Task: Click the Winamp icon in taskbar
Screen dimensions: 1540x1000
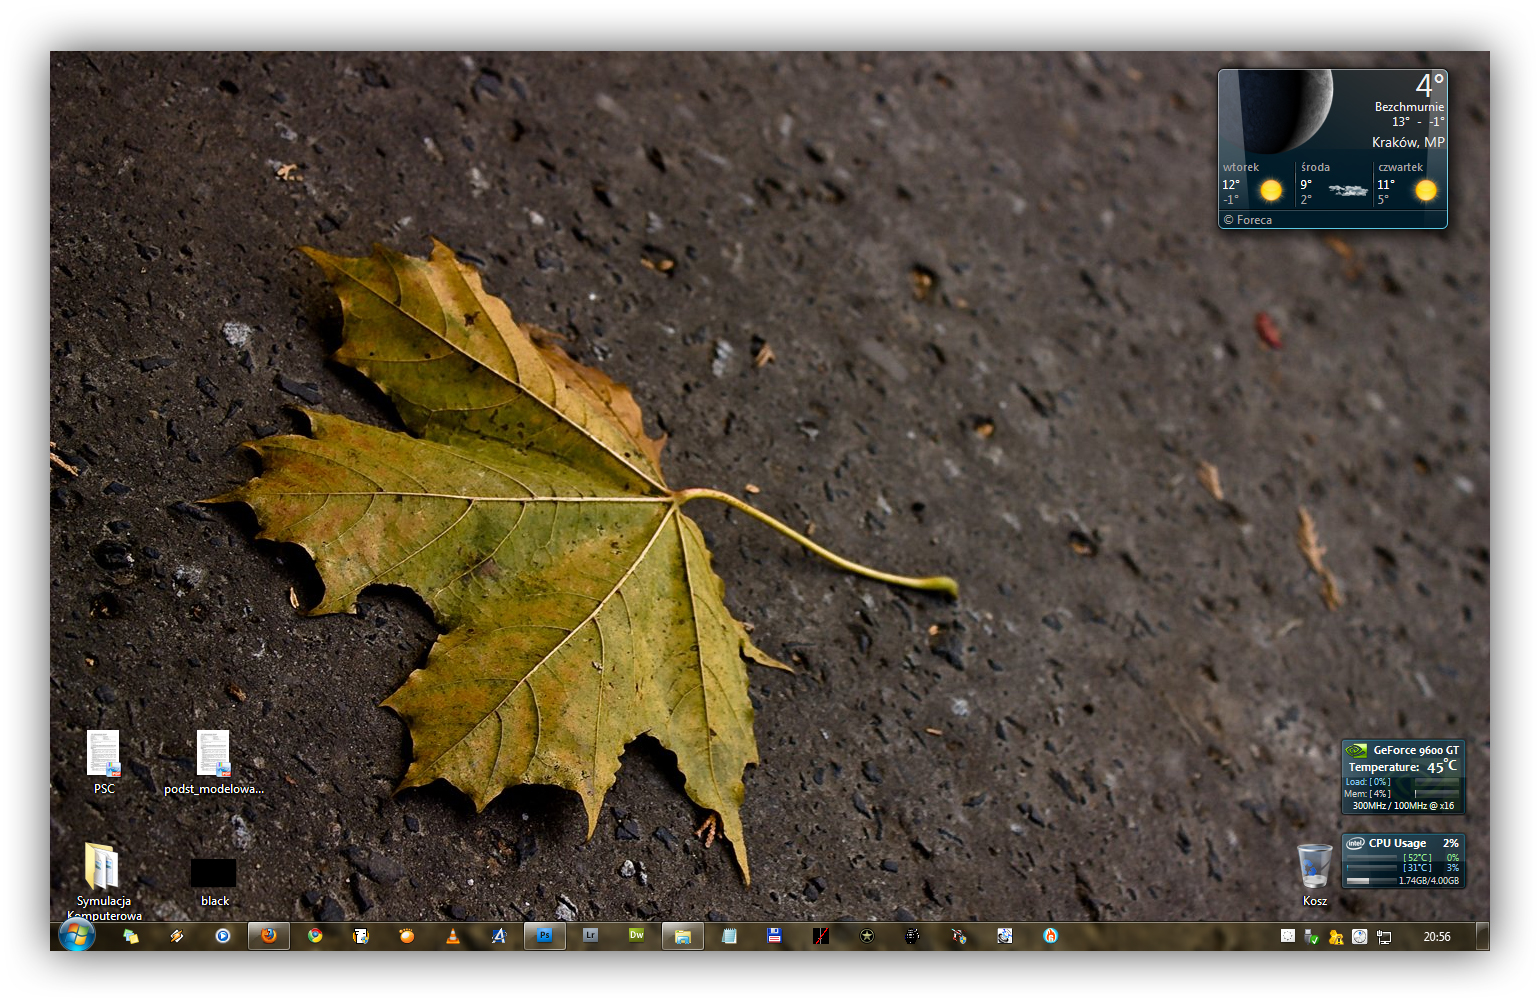Action: (177, 936)
